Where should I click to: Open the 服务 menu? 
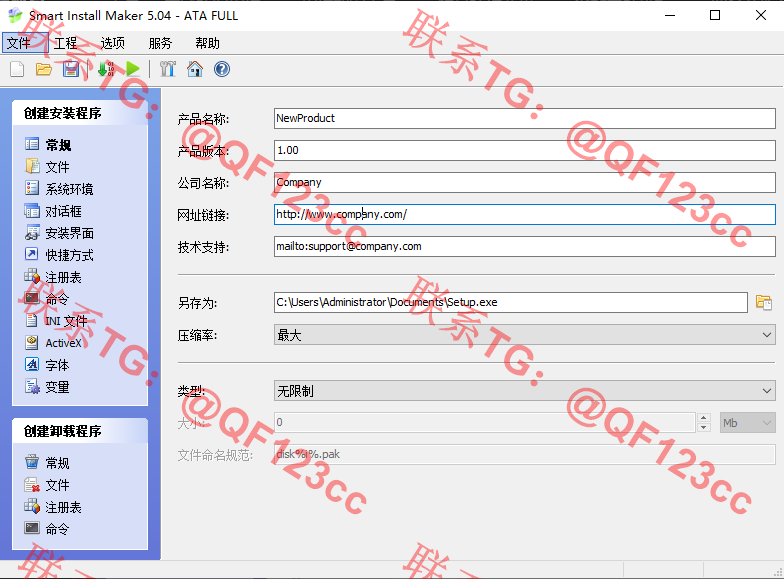point(160,43)
